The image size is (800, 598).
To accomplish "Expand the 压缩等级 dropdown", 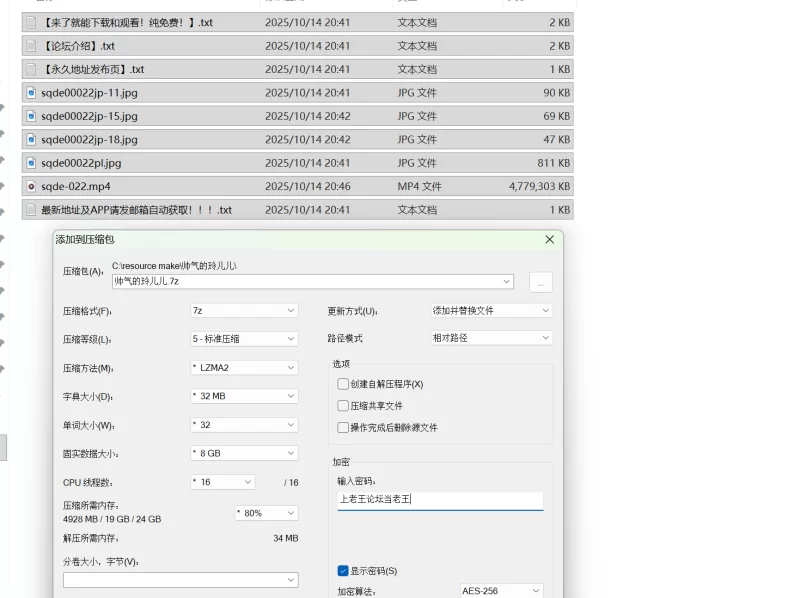I will coord(244,339).
